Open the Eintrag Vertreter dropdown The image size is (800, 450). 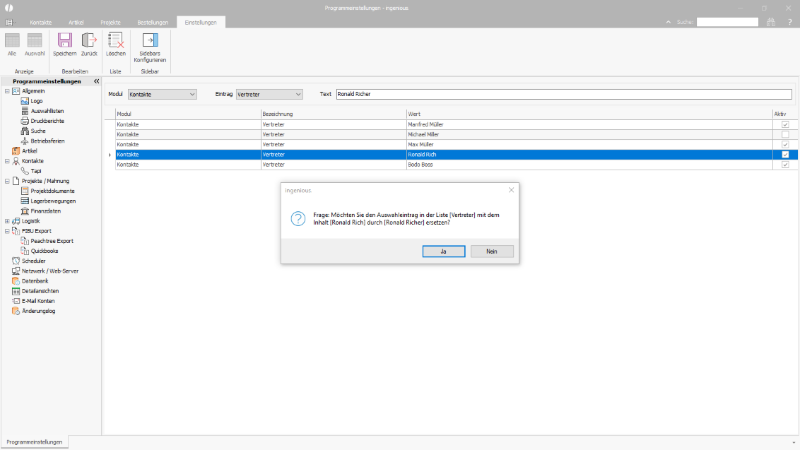coord(269,94)
